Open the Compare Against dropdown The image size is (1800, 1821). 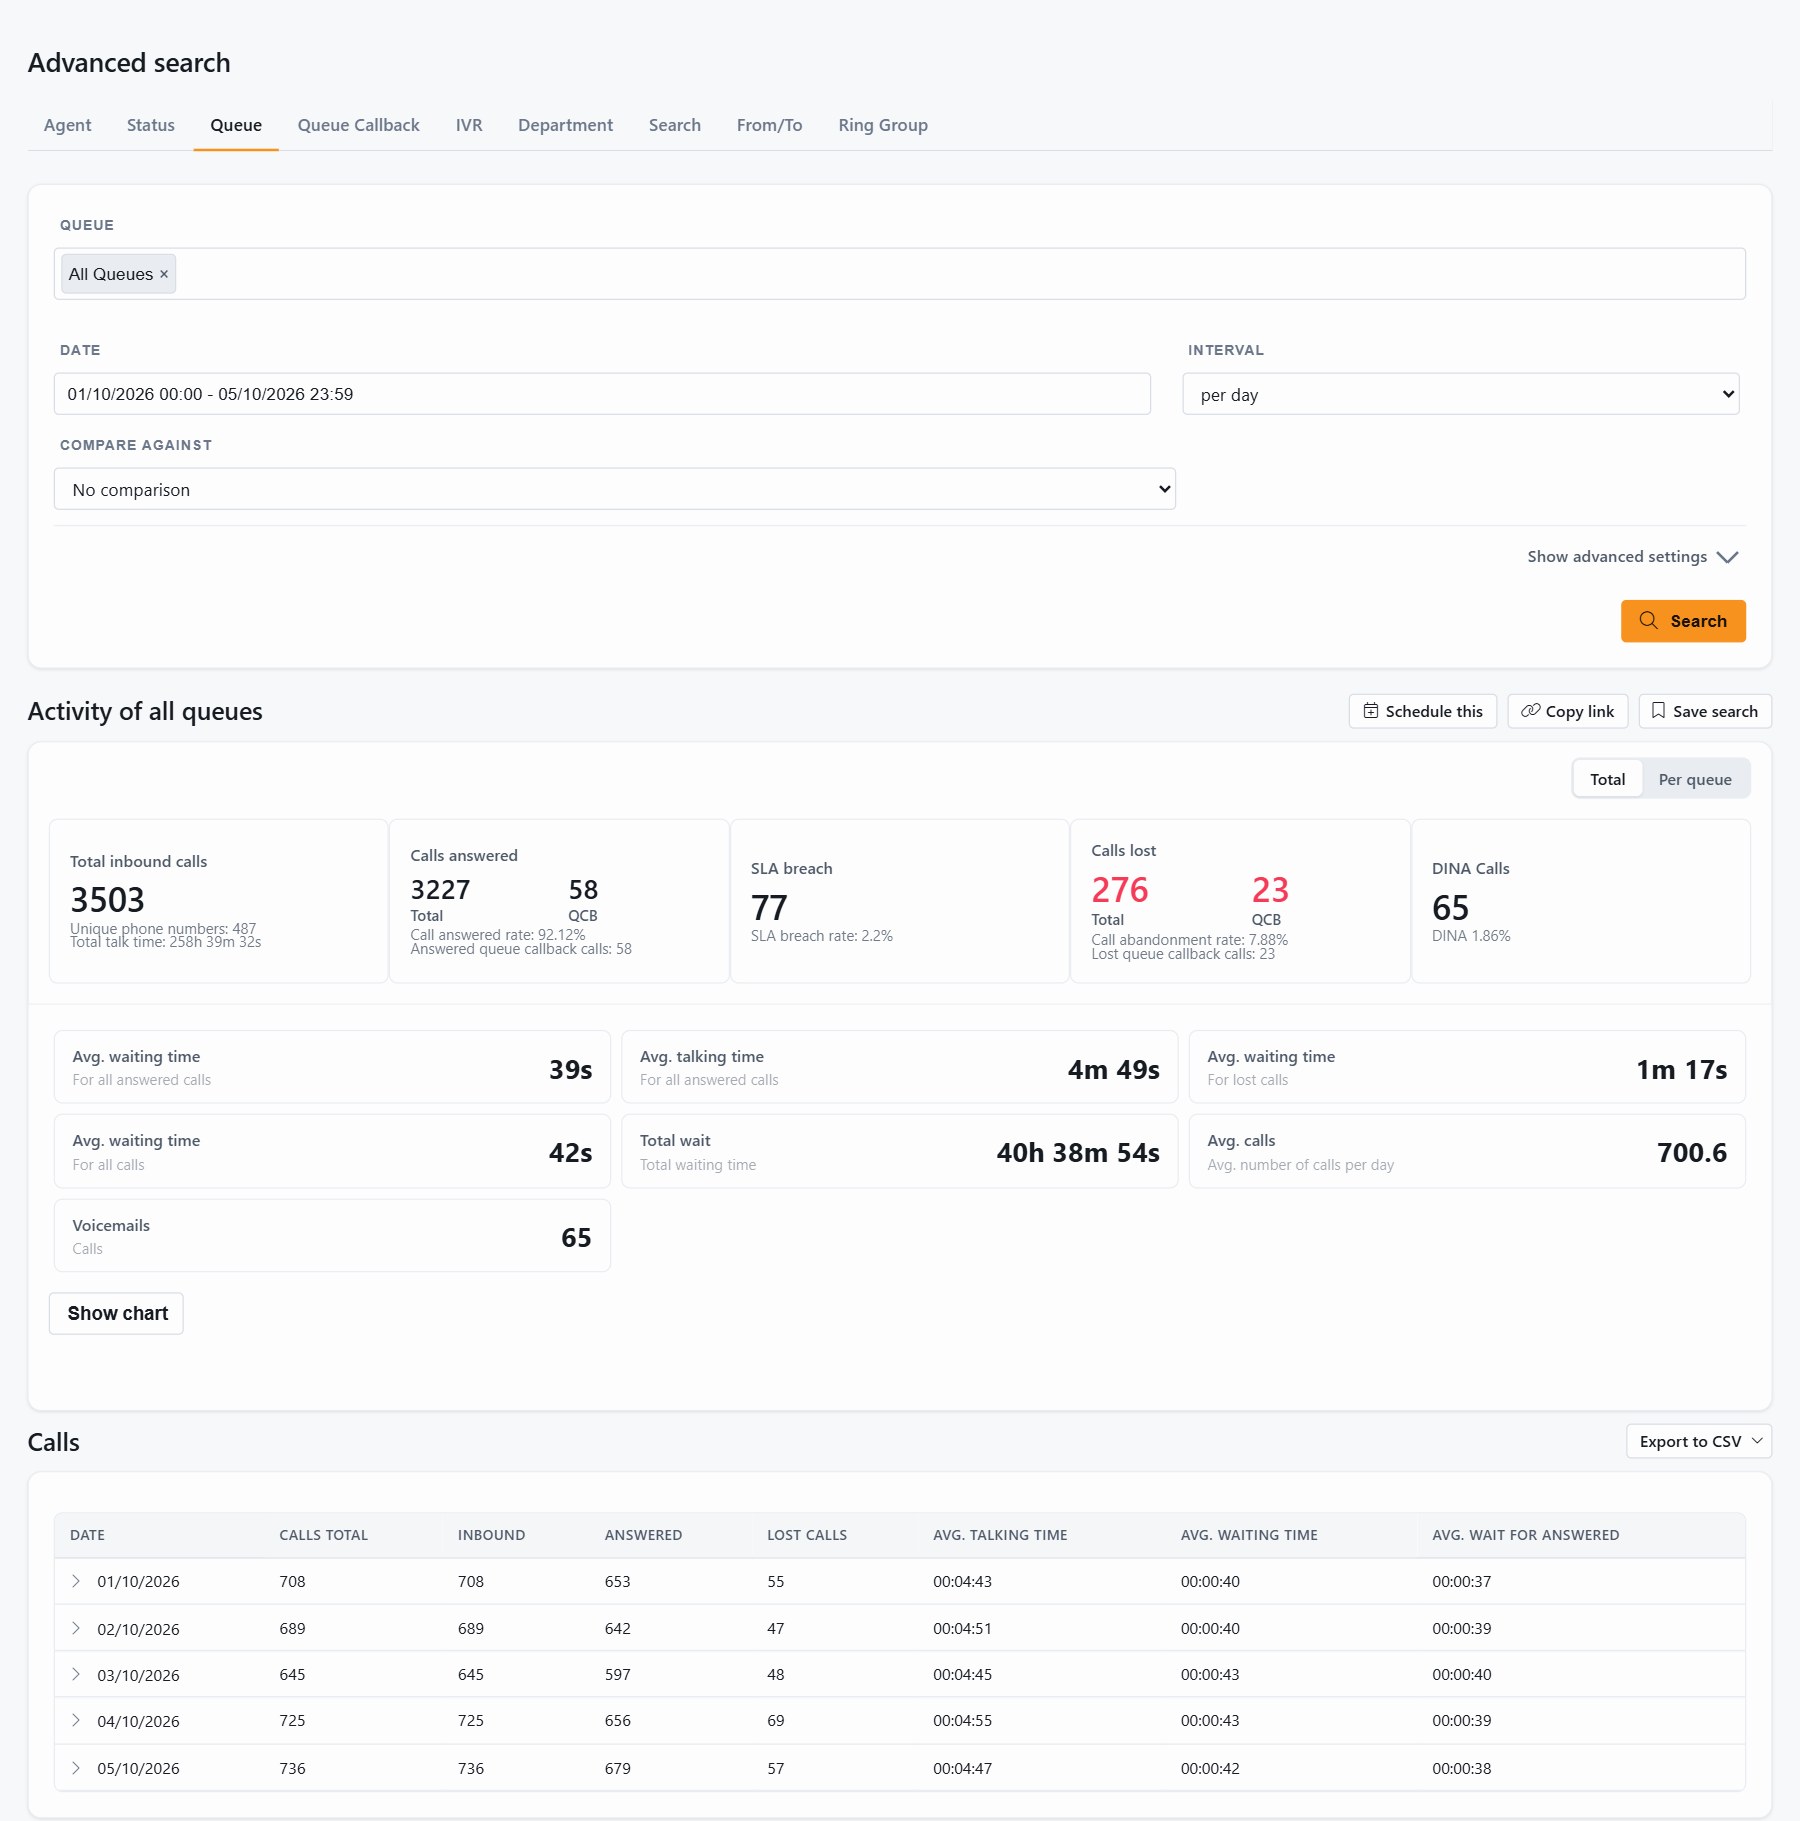click(x=614, y=489)
